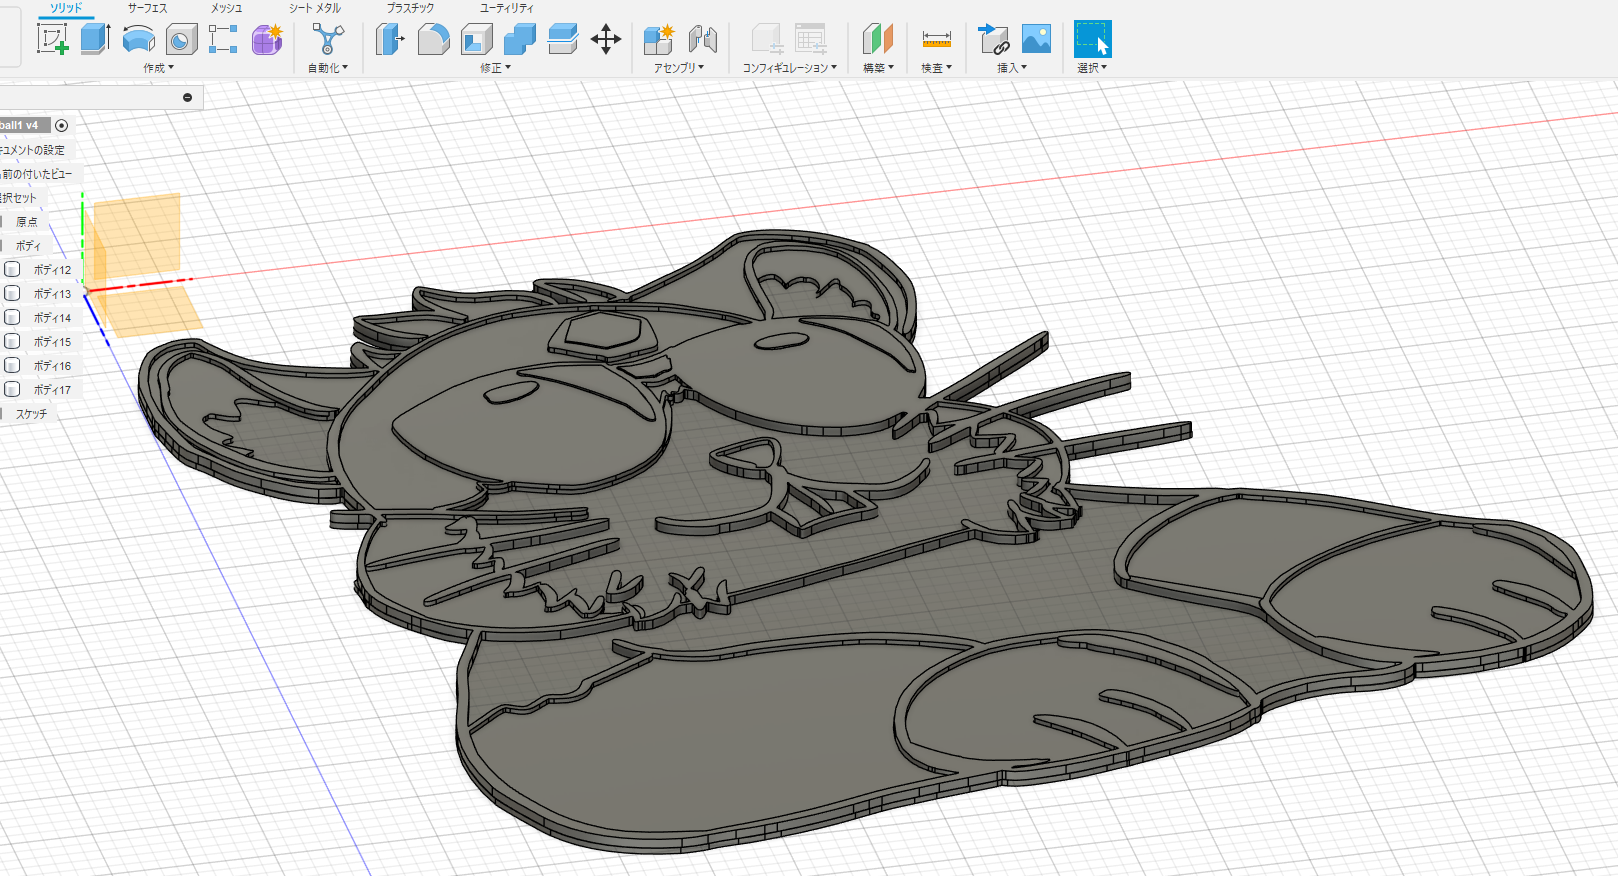Screen dimensions: 1618x876
Task: Click the ボディ15 body icon
Action: tap(12, 341)
